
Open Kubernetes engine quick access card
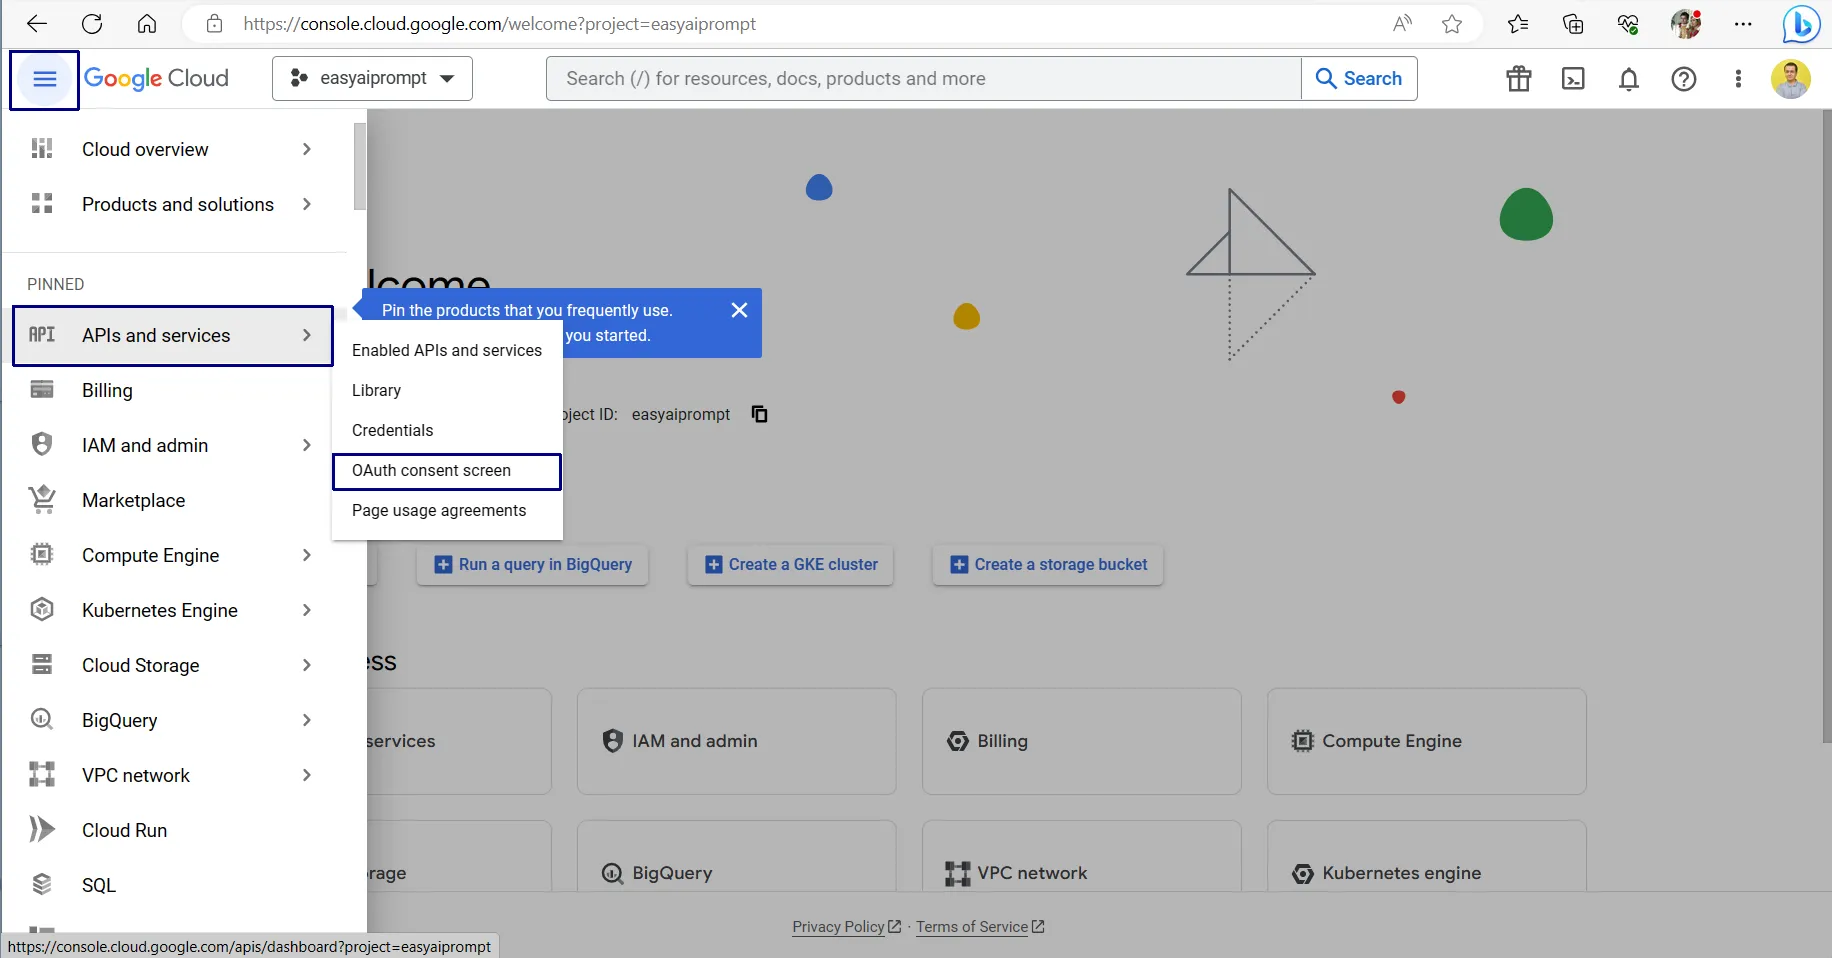(1426, 856)
